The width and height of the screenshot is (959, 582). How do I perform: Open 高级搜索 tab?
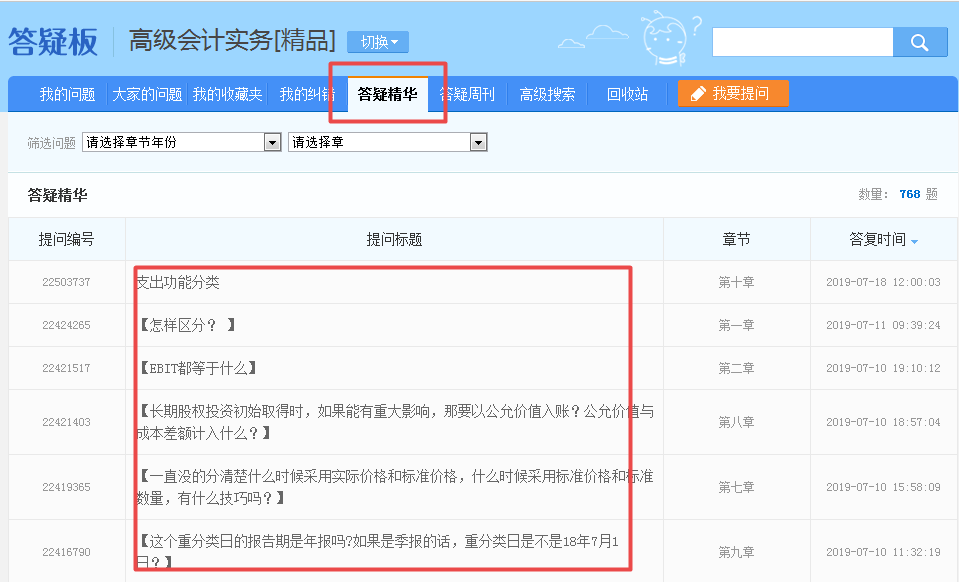[547, 95]
